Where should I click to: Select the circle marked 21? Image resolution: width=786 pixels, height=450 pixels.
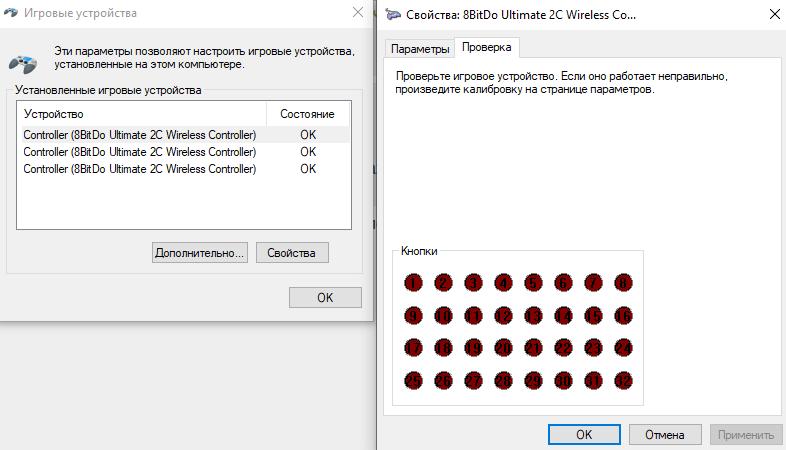pos(533,348)
